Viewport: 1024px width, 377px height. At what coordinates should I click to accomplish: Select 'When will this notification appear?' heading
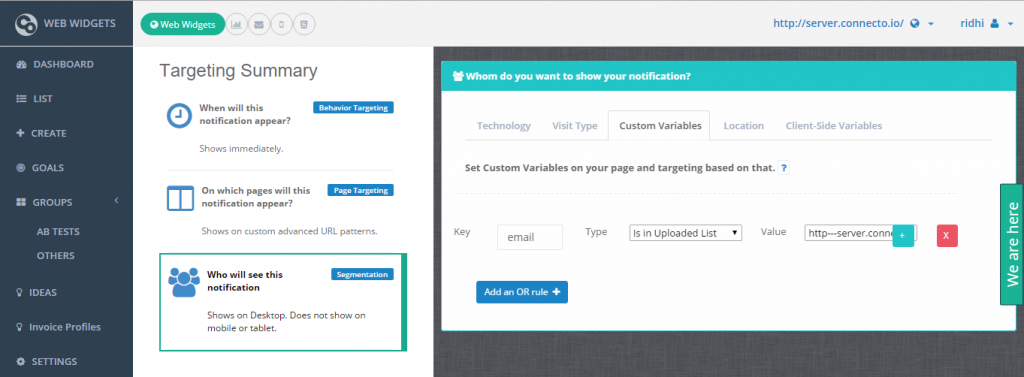(245, 114)
